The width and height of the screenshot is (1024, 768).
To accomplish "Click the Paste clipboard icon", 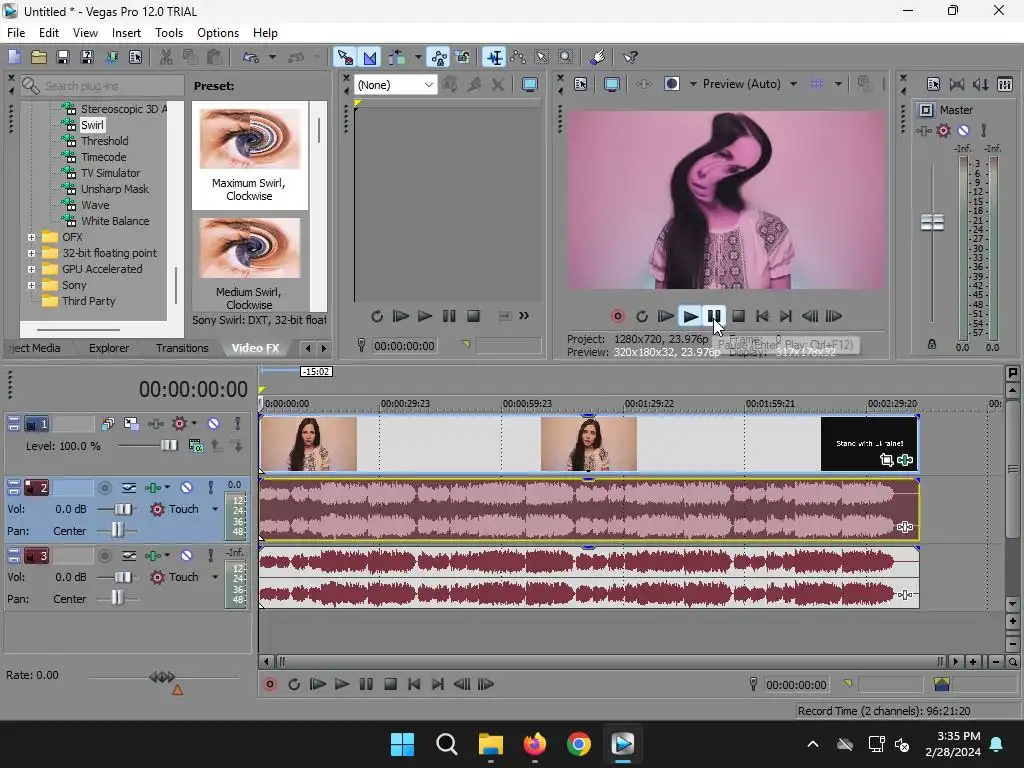I will coord(214,57).
